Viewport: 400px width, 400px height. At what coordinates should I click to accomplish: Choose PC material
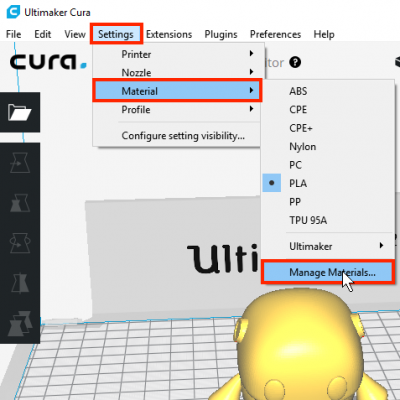tap(328, 165)
